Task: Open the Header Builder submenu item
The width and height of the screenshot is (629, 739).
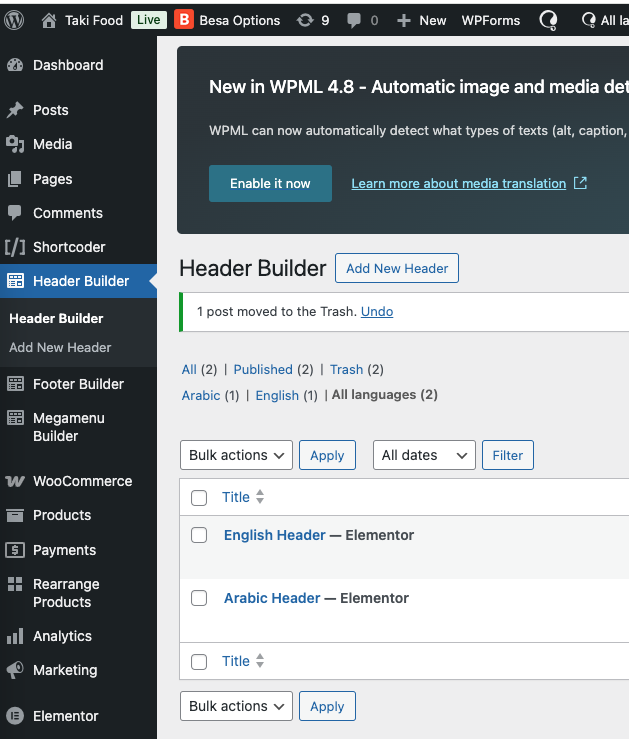Action: pyautogui.click(x=56, y=319)
